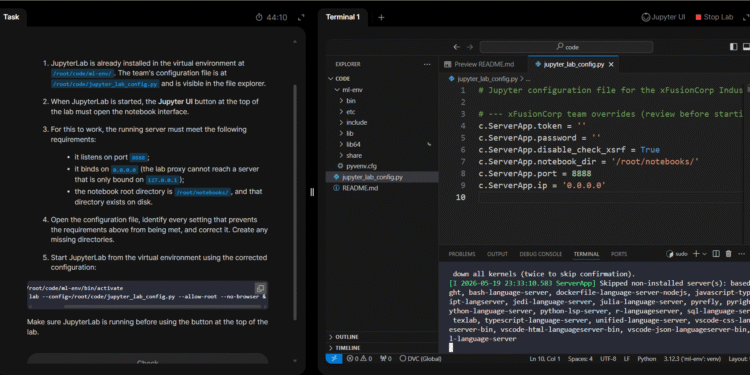Expand the Outline section
This screenshot has width=750, height=375.
347,337
